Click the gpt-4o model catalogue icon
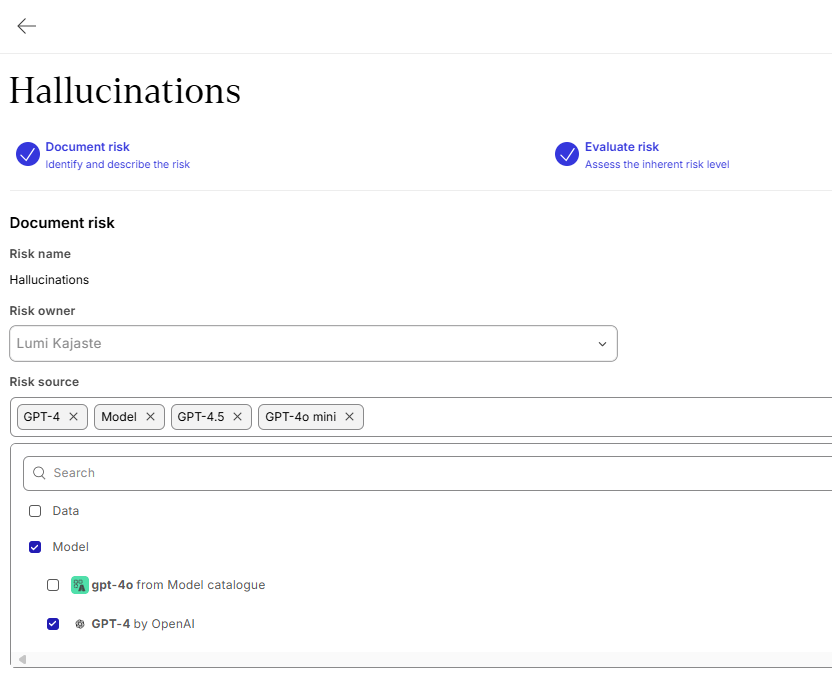832x675 pixels. coord(80,585)
